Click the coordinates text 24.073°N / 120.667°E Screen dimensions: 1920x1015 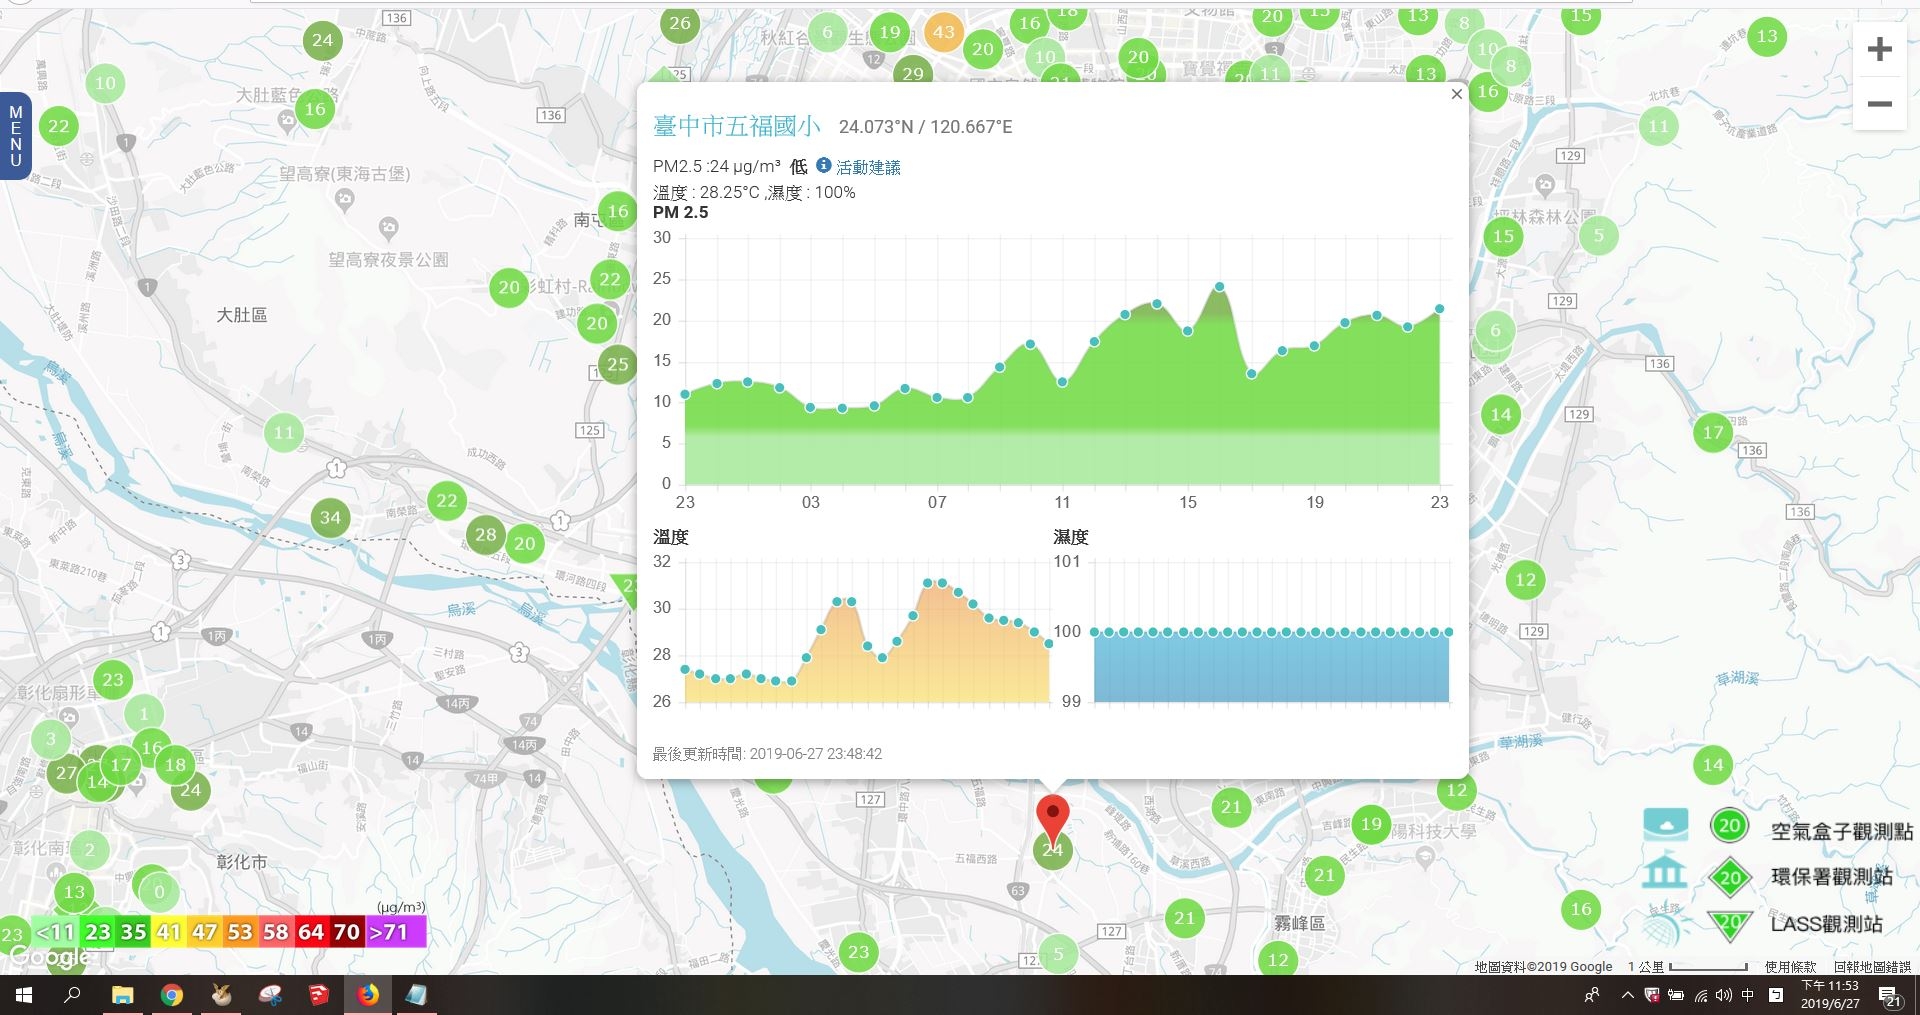925,127
